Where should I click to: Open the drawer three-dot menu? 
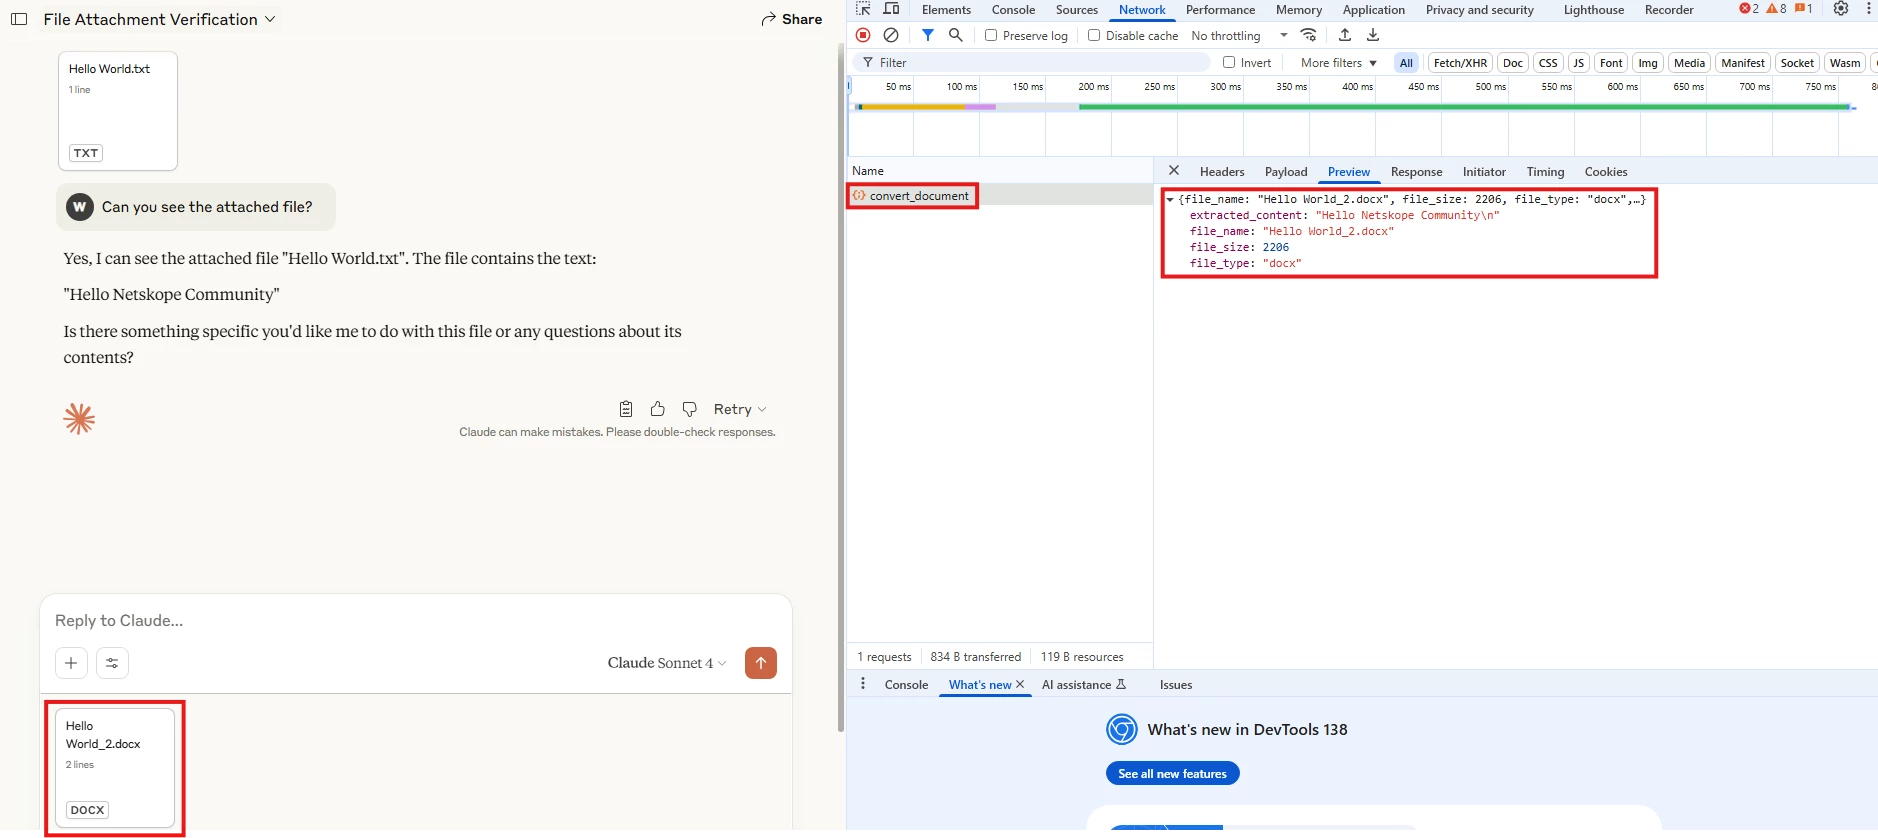click(x=863, y=684)
